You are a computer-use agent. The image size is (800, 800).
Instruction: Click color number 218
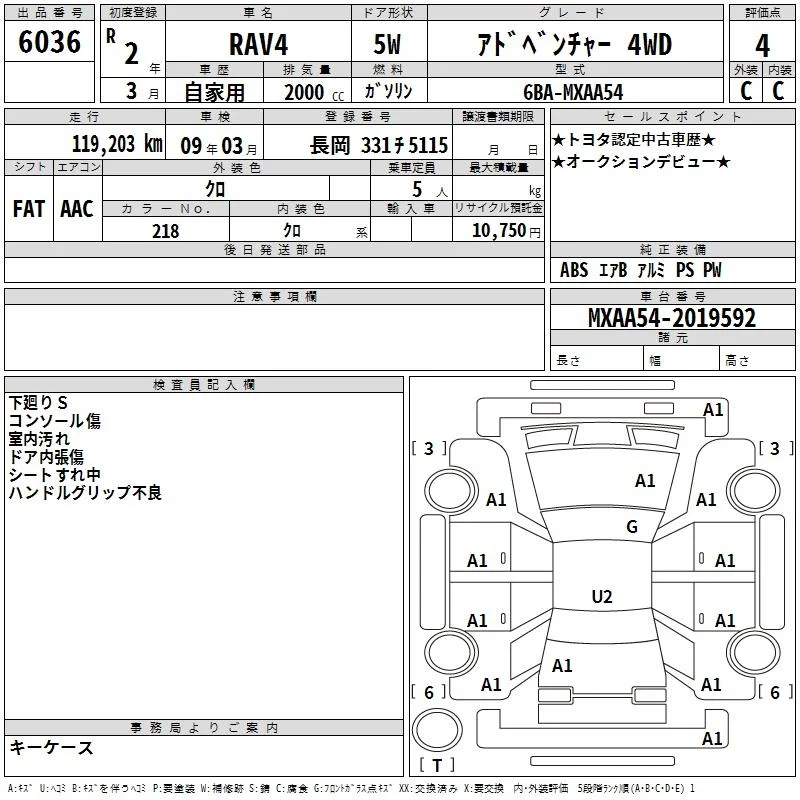[165, 231]
